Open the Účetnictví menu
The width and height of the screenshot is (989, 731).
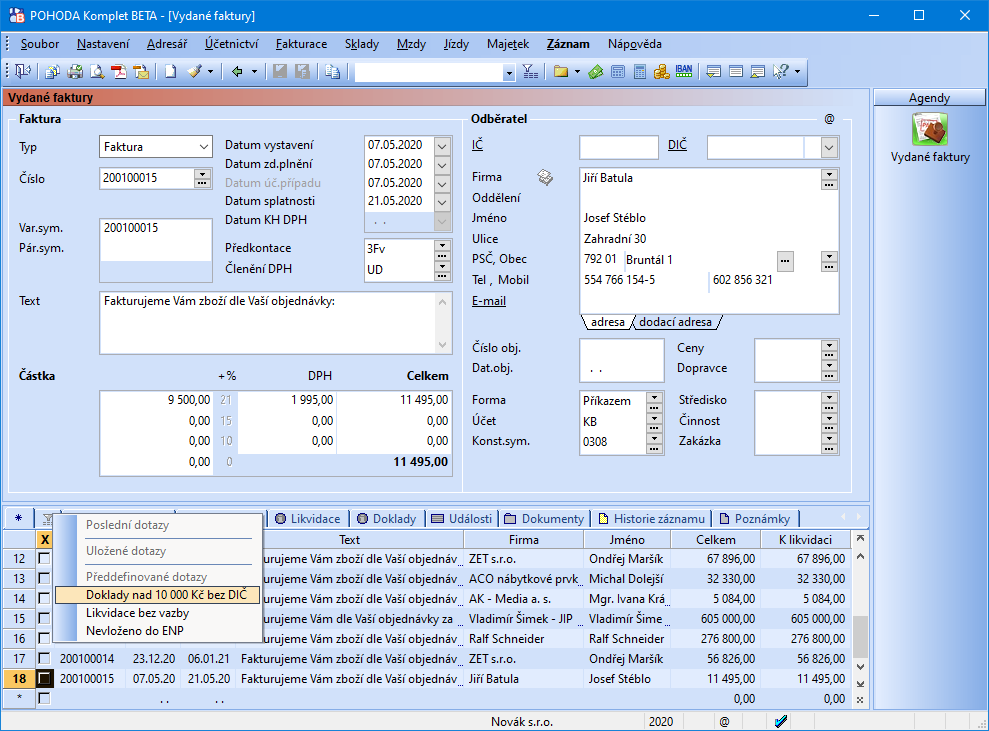[231, 44]
